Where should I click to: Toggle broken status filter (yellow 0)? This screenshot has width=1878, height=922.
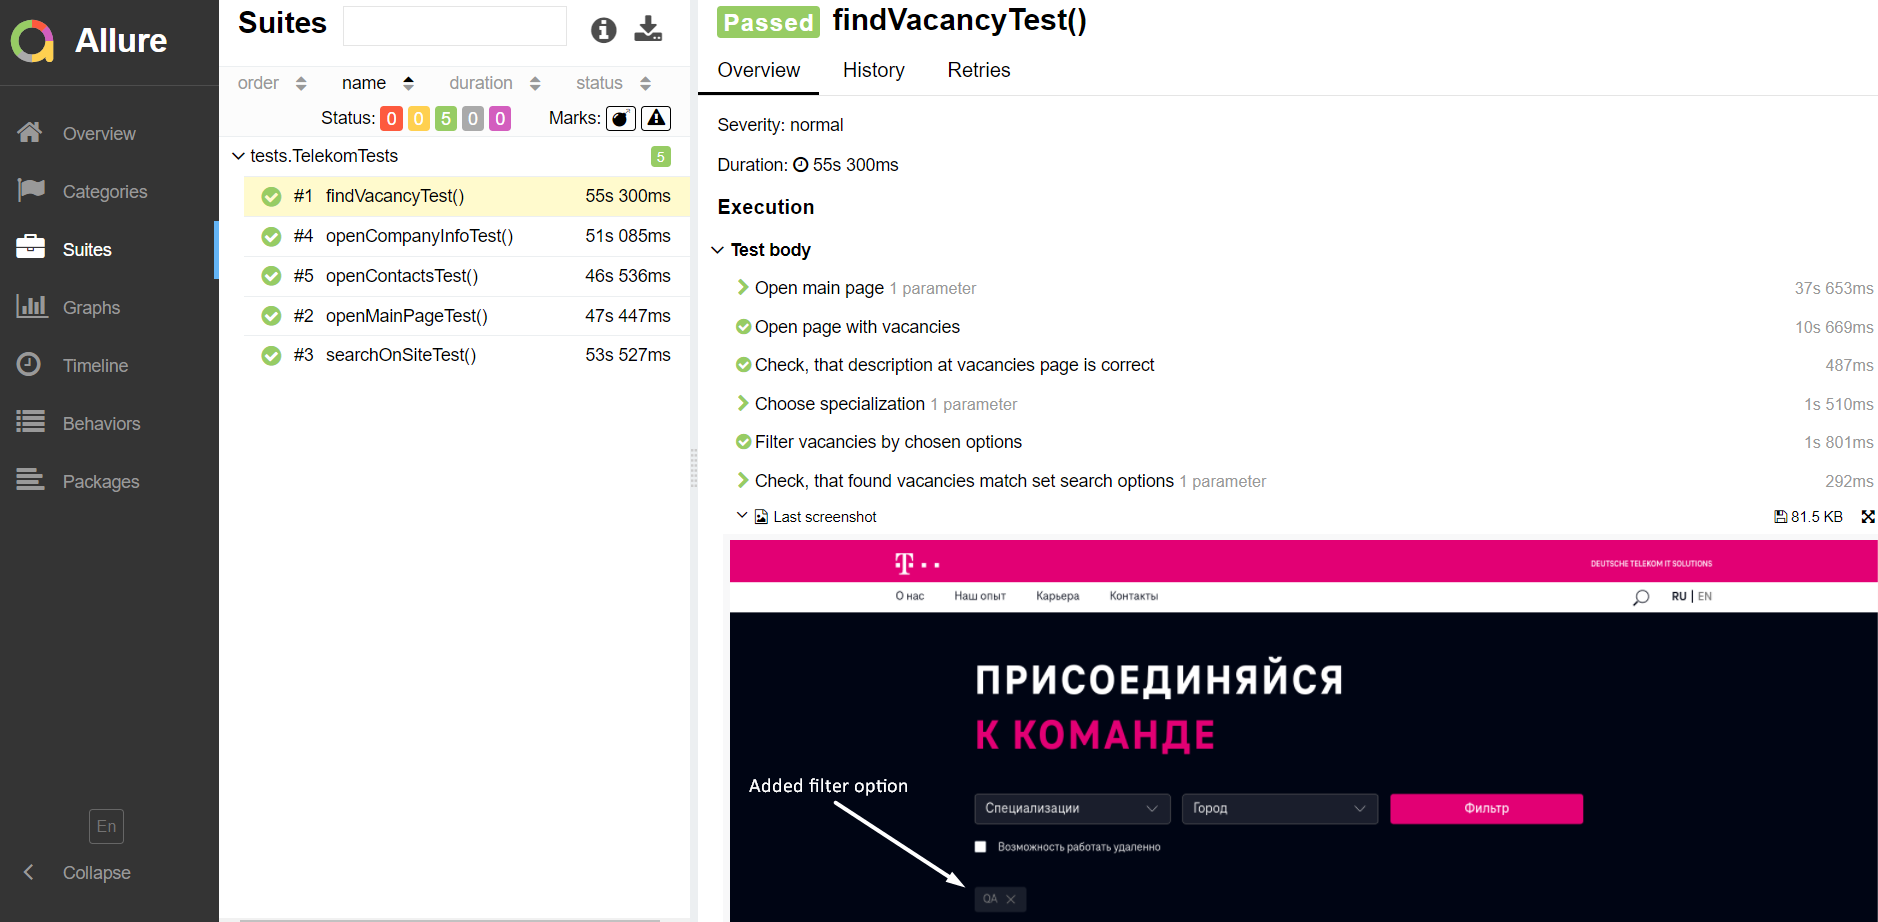pyautogui.click(x=418, y=119)
